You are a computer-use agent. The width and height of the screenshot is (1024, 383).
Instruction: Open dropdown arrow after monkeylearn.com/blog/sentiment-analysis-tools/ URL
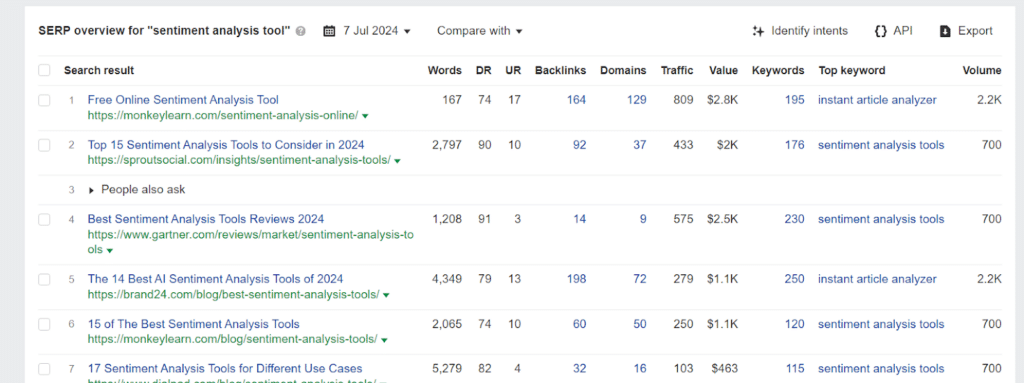384,340
